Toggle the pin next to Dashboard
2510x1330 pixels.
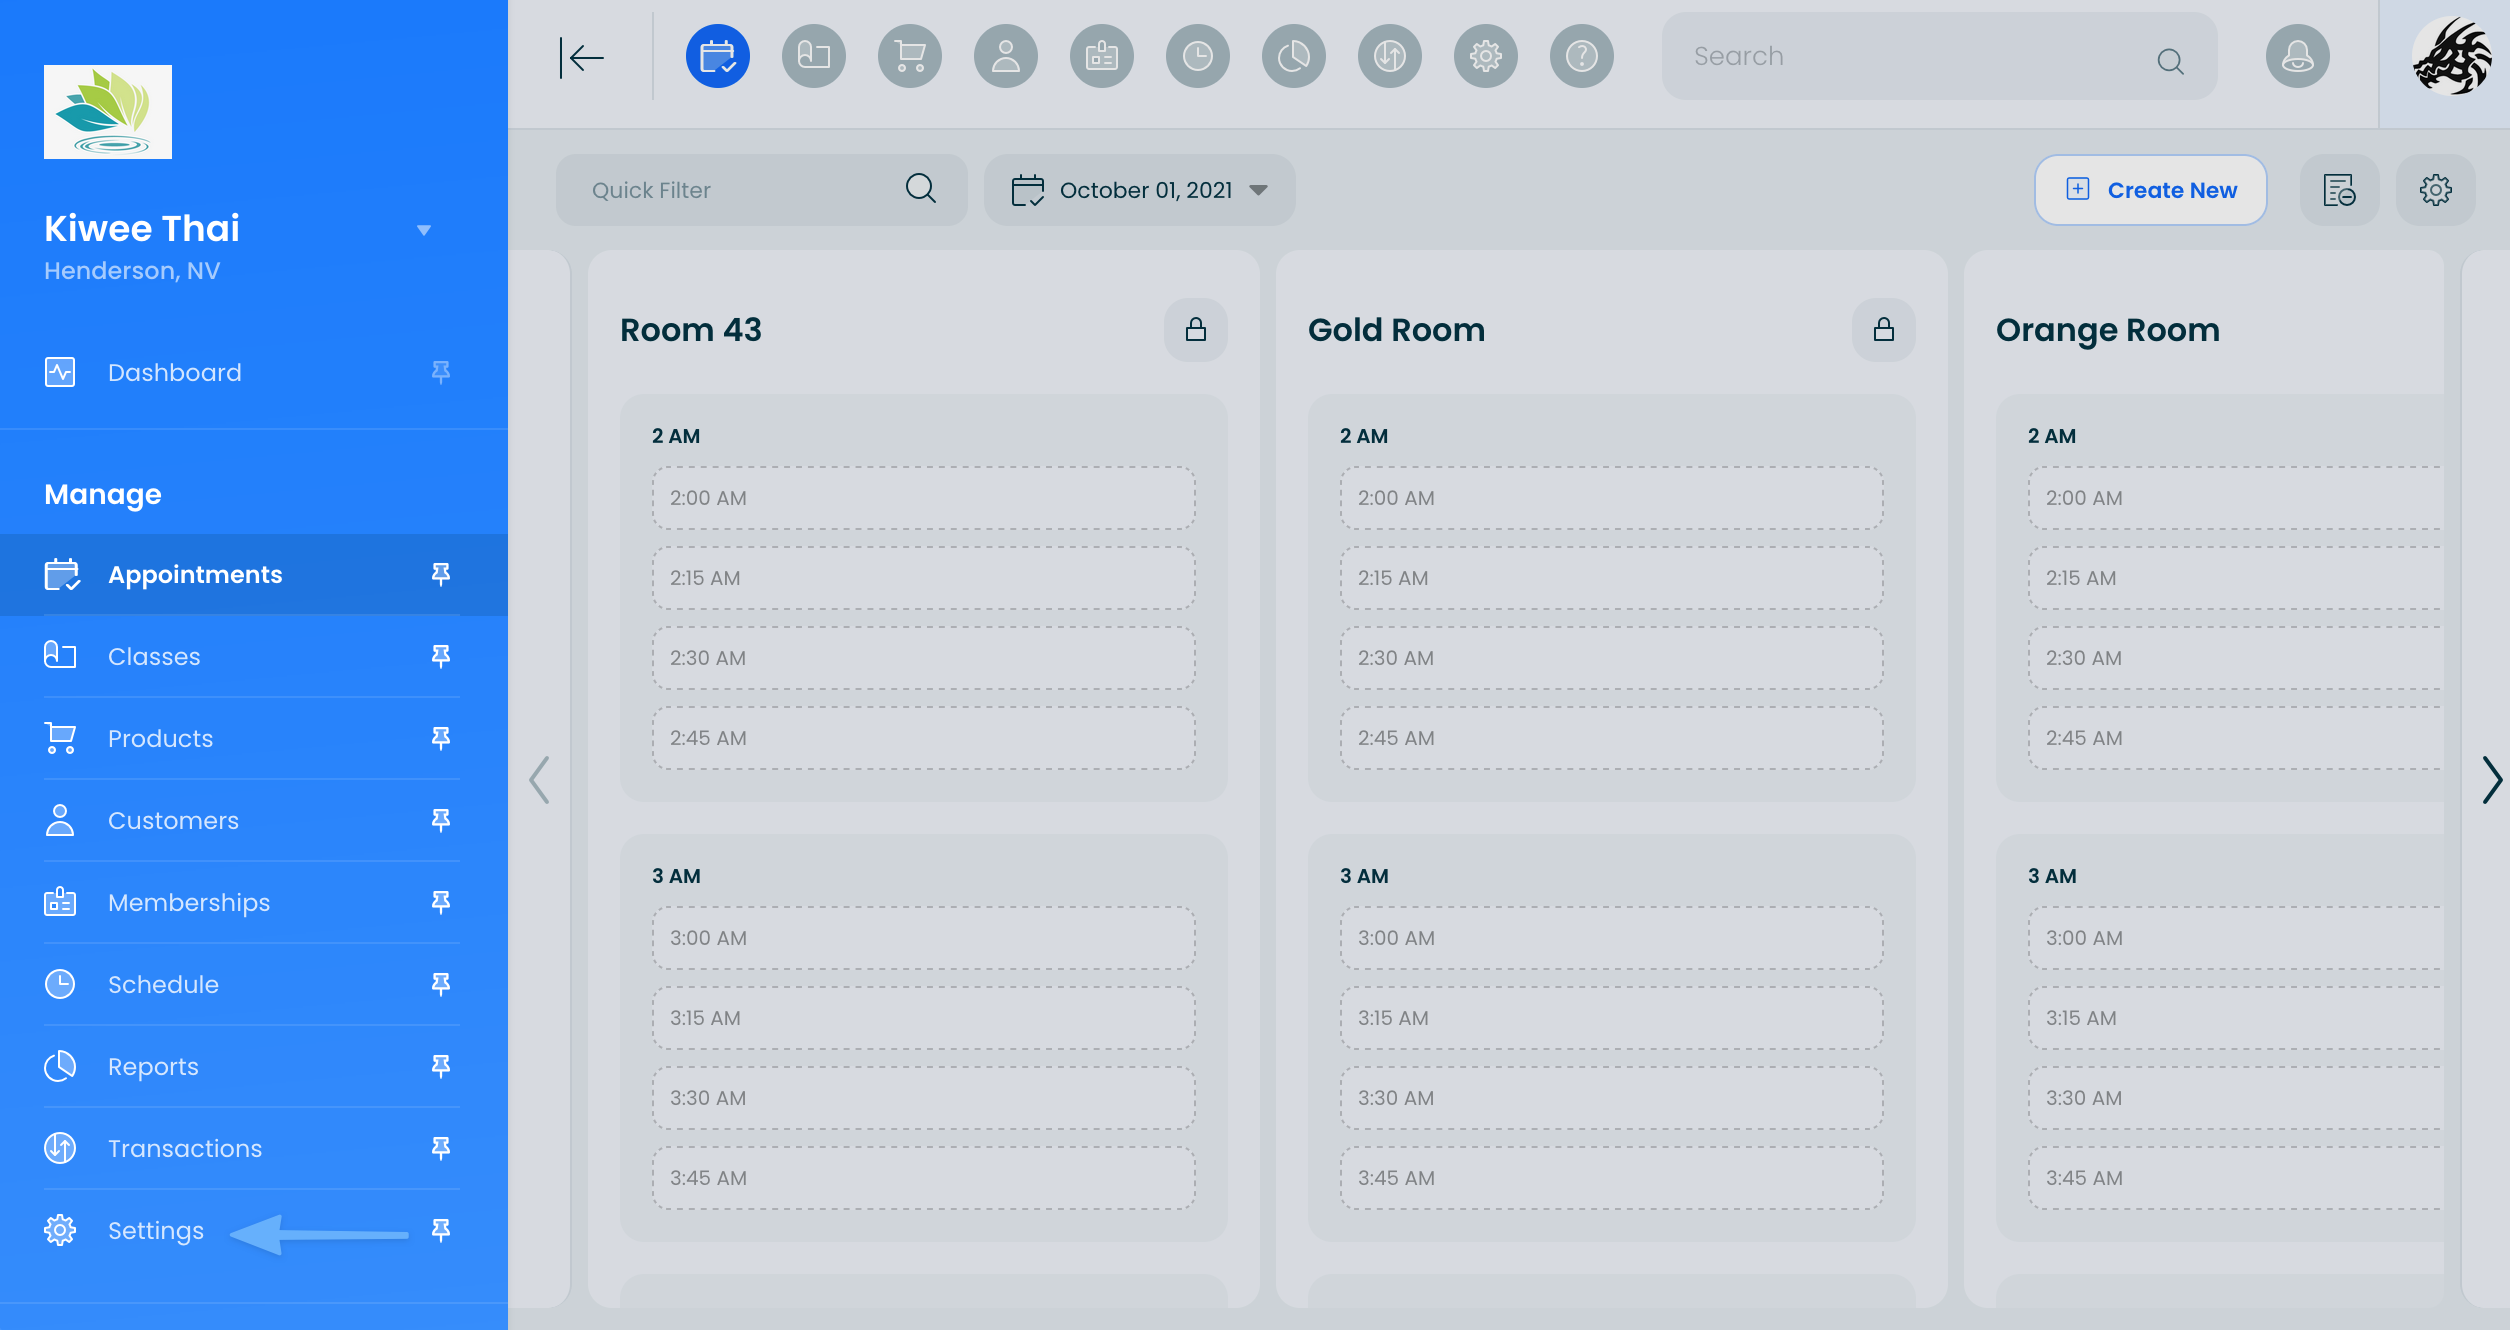[440, 372]
